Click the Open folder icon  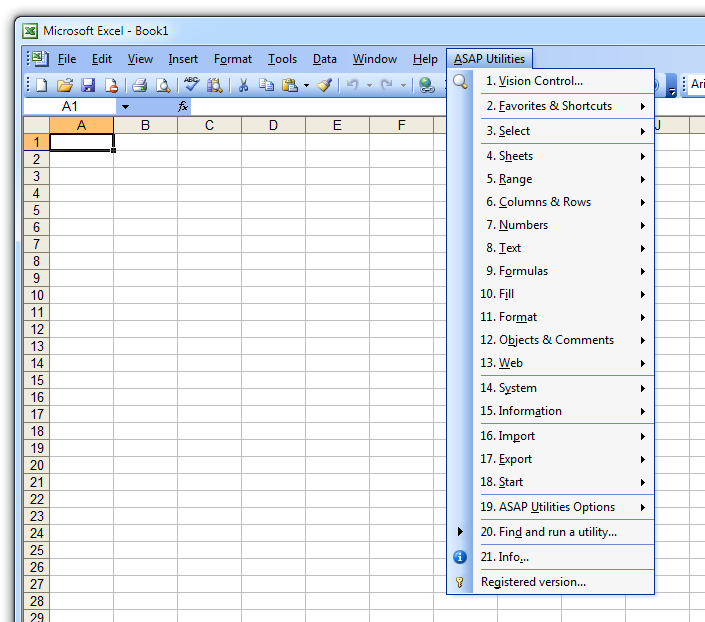(x=64, y=86)
